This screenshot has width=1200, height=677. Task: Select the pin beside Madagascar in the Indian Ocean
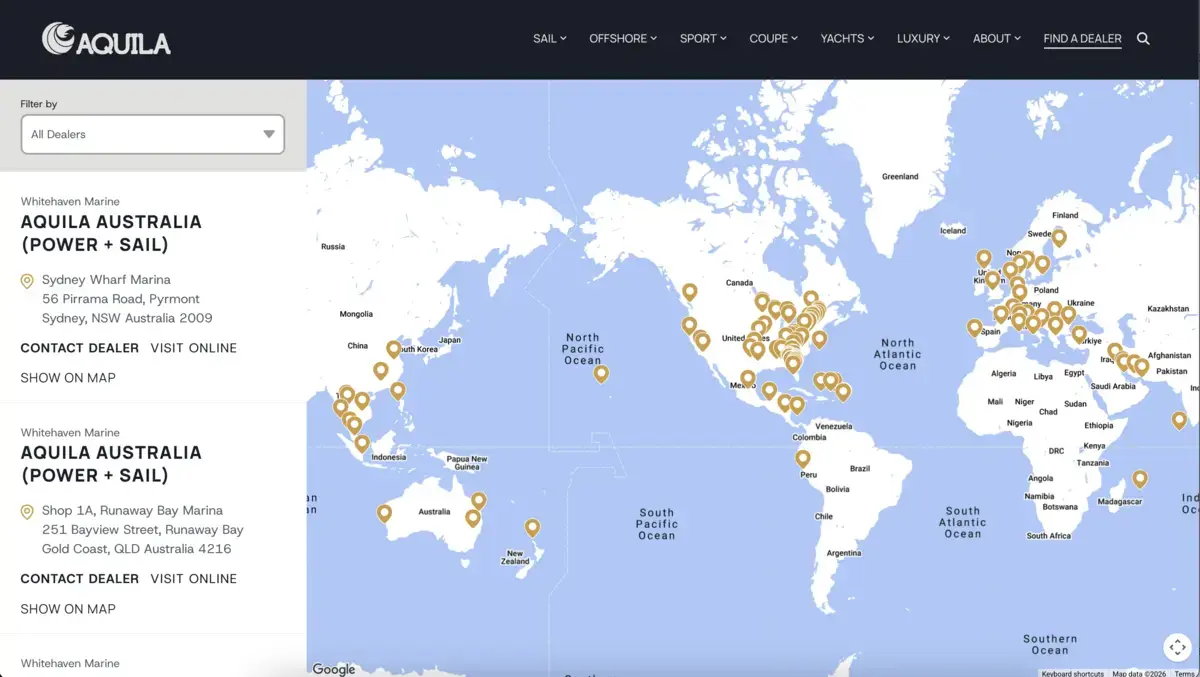(1140, 478)
